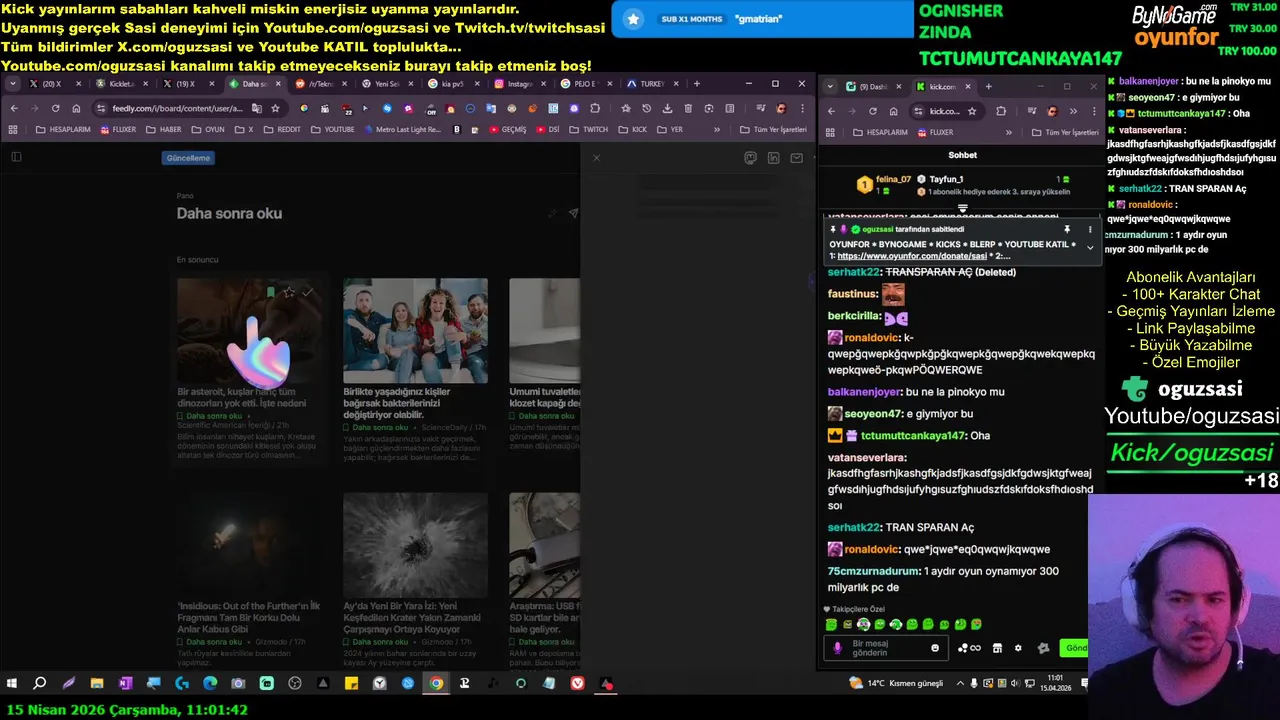Open REDDIT bookmarks folder
This screenshot has width=1280, height=720.
point(282,130)
